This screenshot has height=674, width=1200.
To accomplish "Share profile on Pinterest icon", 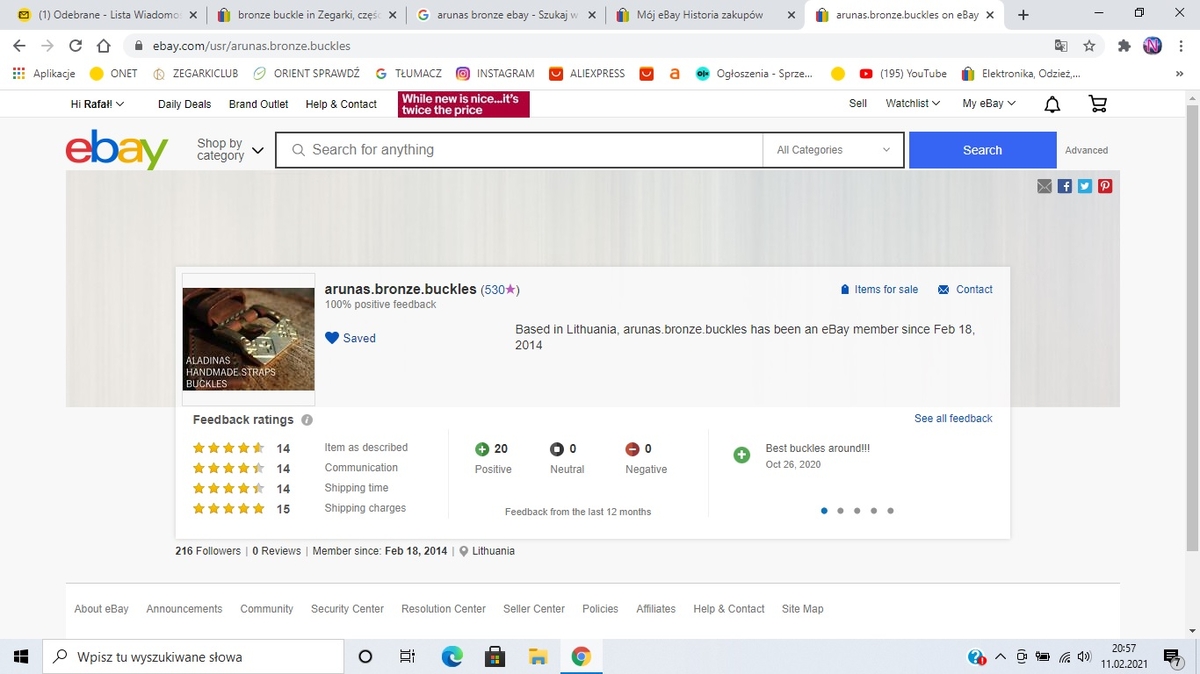I will [1105, 186].
